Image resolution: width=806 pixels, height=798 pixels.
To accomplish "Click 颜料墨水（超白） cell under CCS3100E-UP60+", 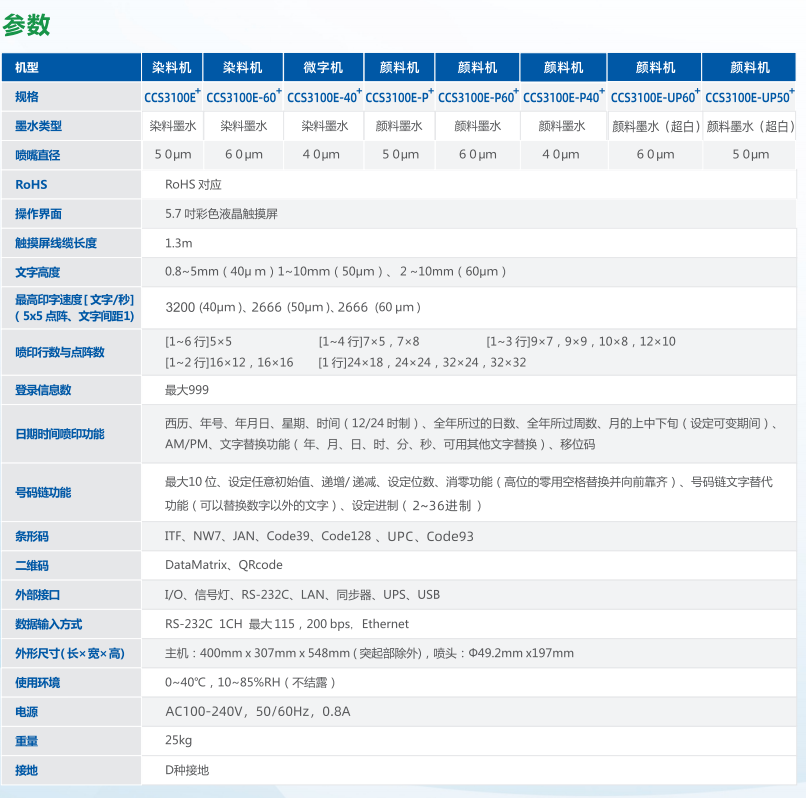I will (x=656, y=126).
